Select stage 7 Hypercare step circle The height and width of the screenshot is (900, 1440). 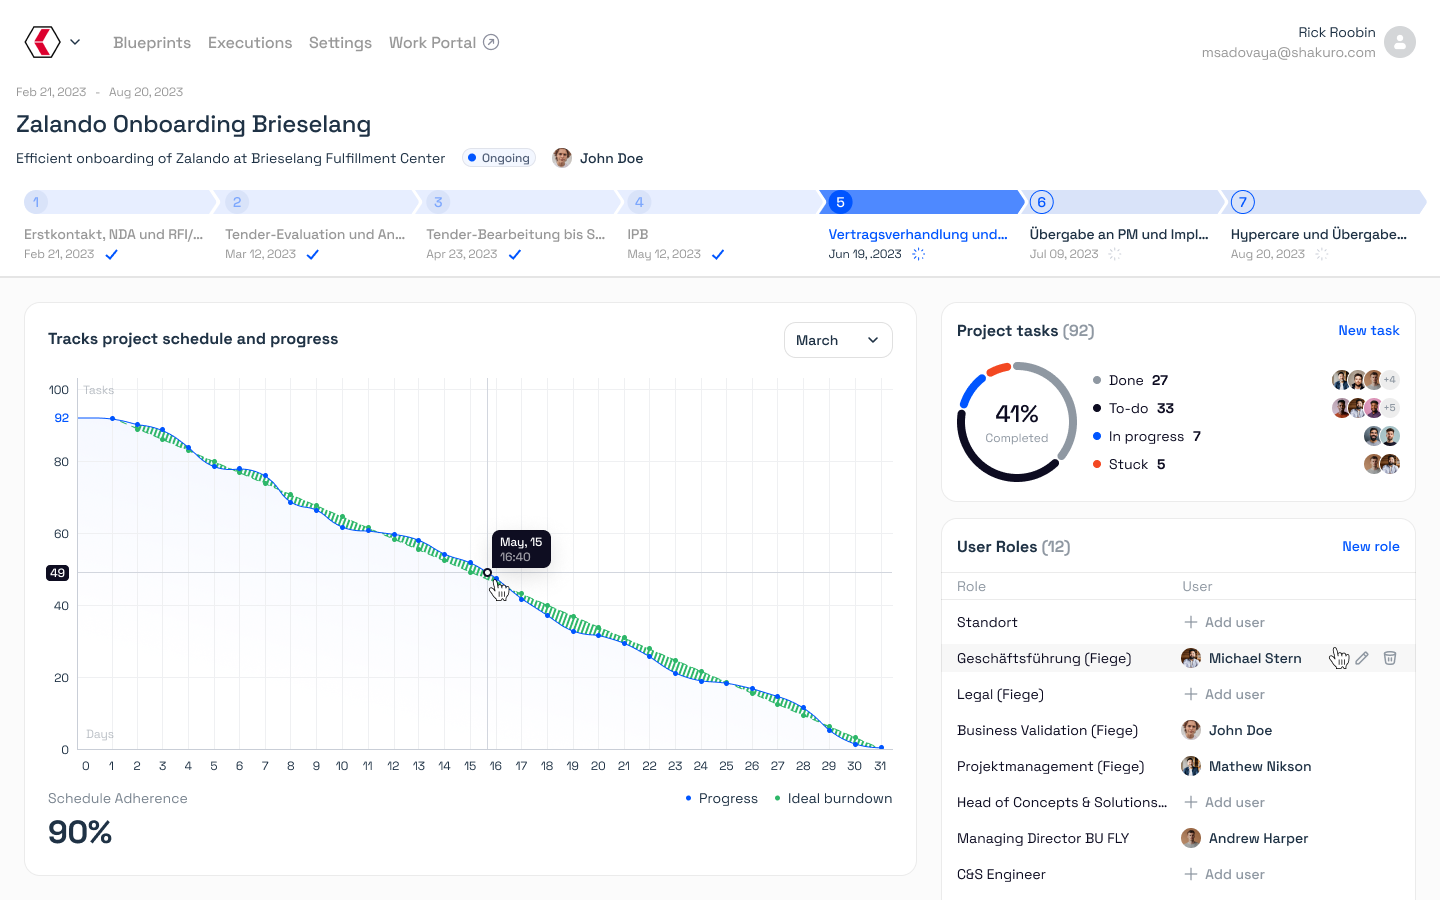1242,202
